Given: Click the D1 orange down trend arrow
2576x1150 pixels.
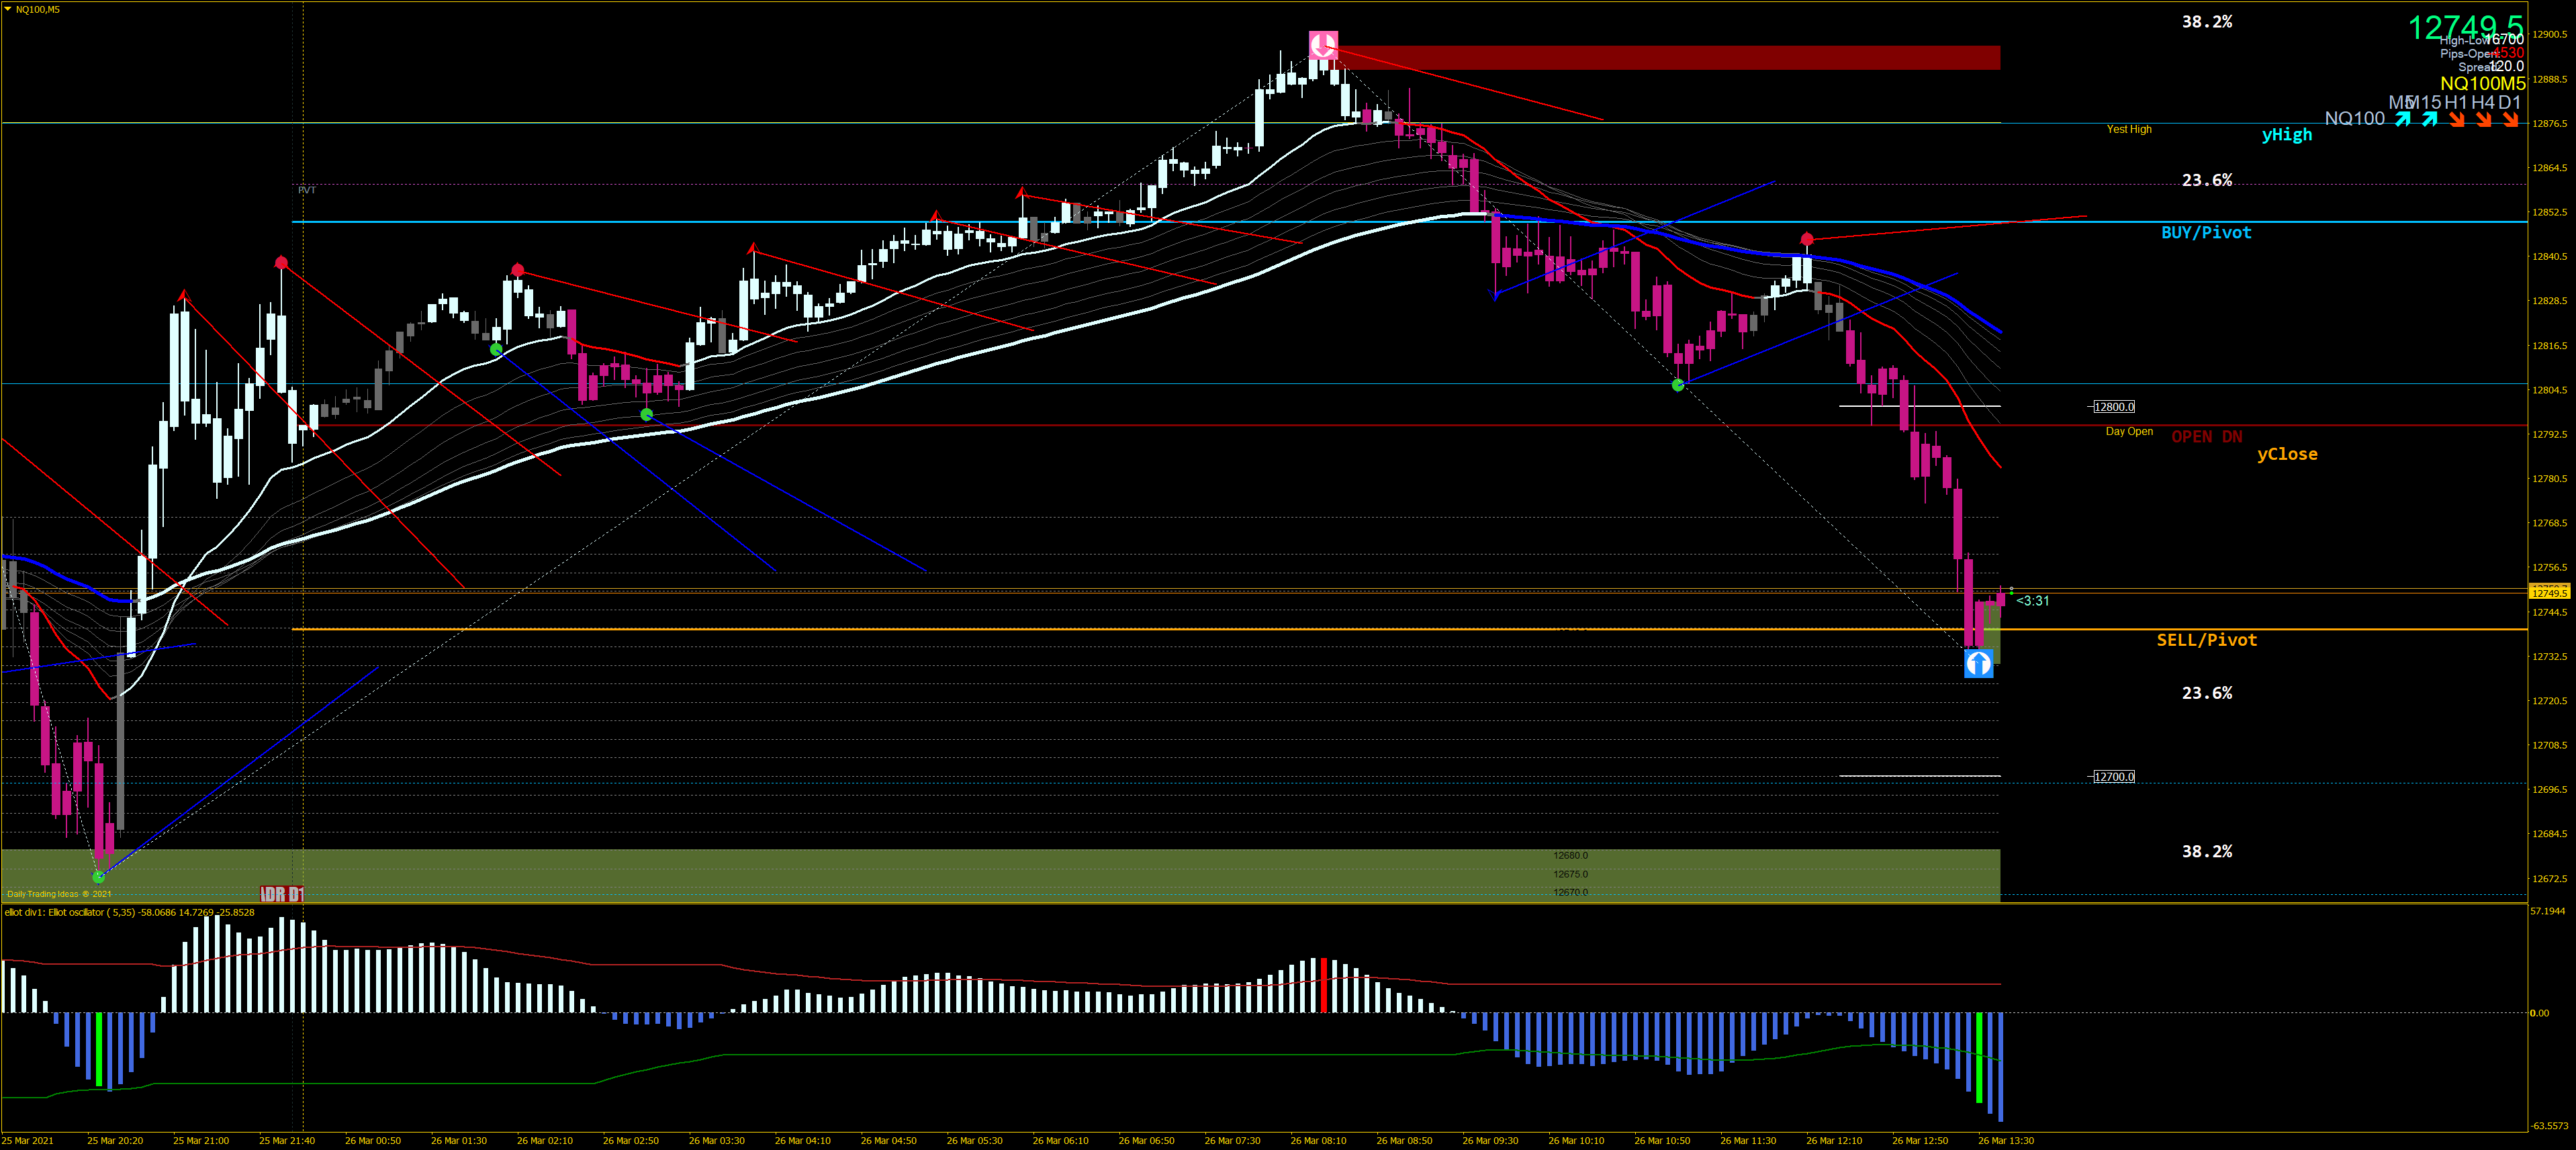Looking at the screenshot, I should point(2511,120).
